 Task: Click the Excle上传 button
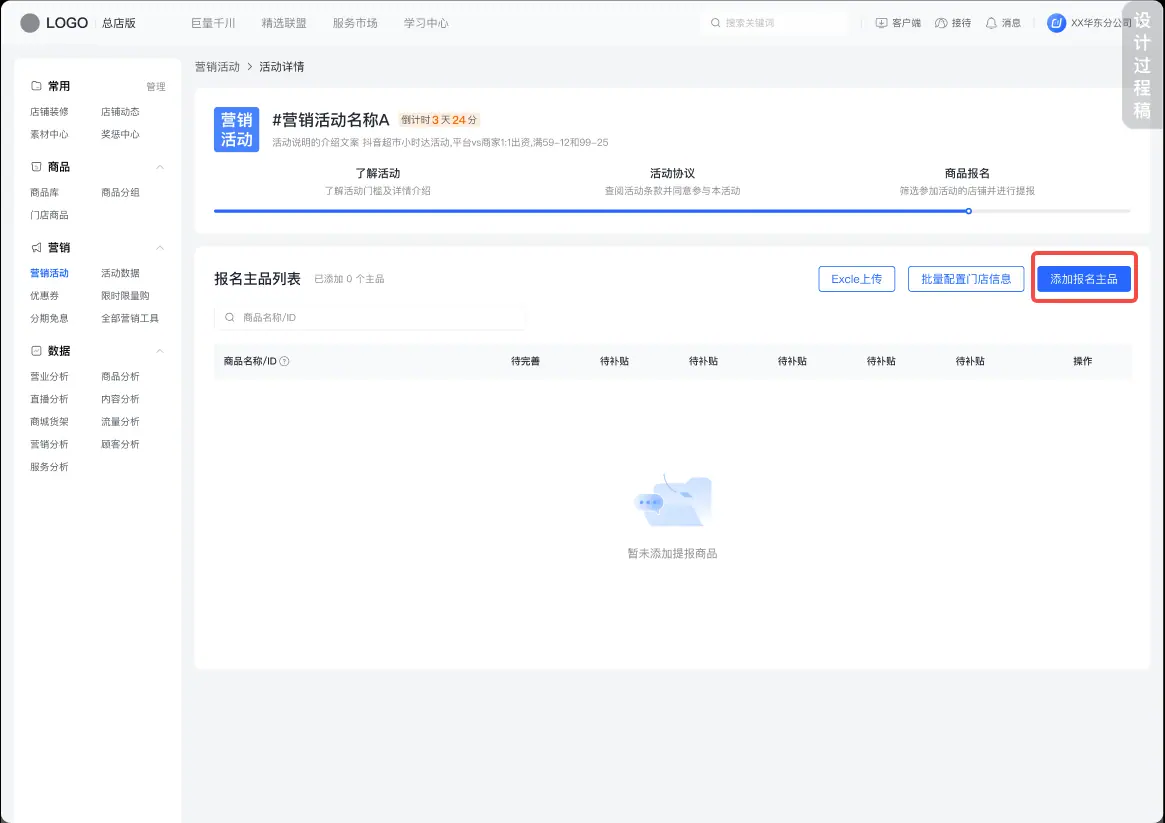[x=857, y=279]
